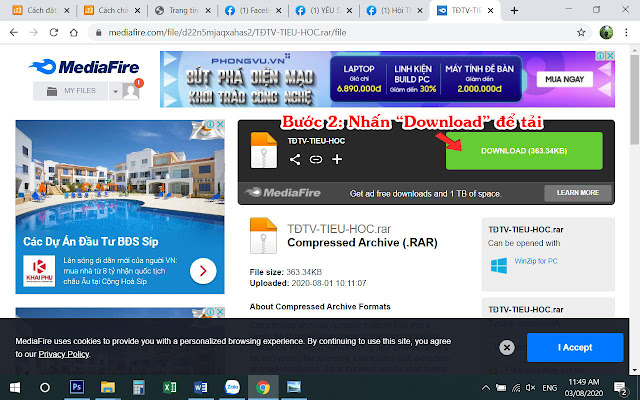The width and height of the screenshot is (640, 400).
Task: Click the MediaFire logo in header
Action: (x=84, y=67)
